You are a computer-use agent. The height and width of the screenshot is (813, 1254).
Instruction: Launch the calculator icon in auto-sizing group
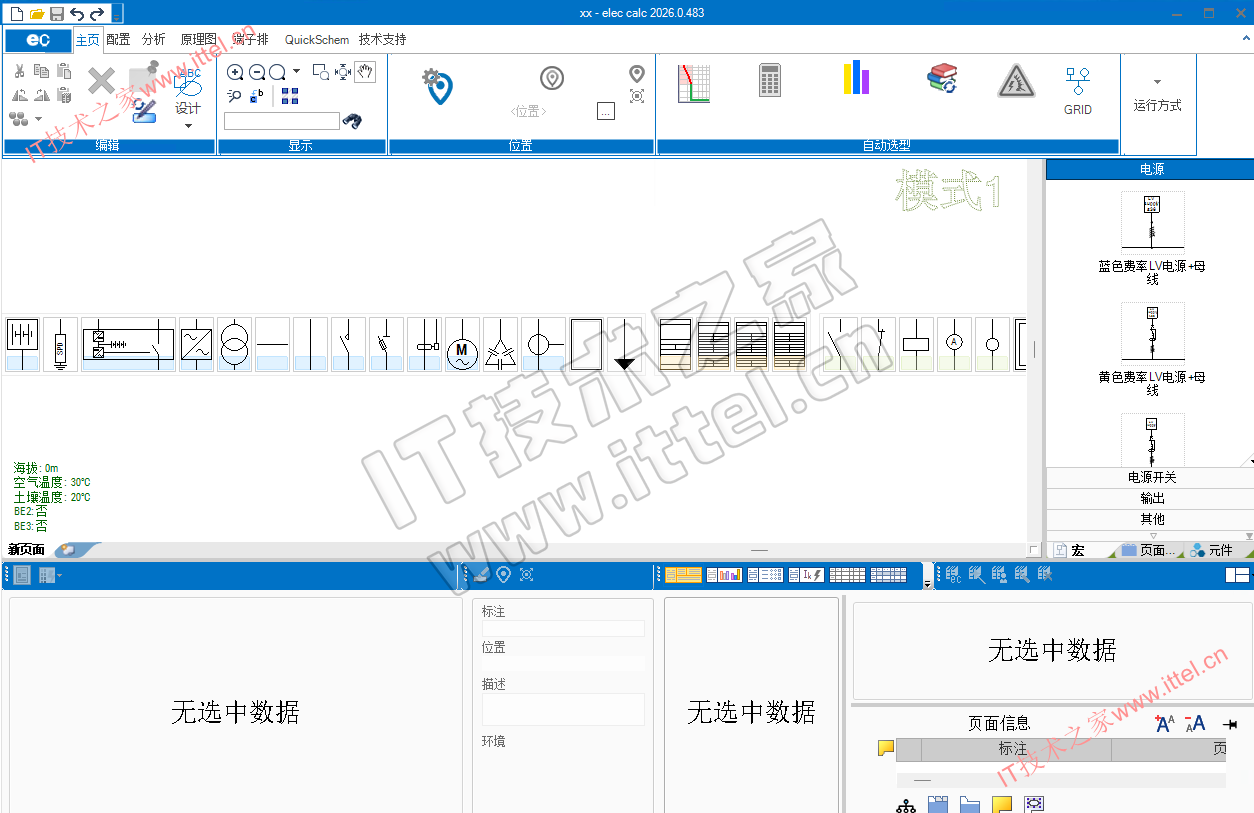769,80
